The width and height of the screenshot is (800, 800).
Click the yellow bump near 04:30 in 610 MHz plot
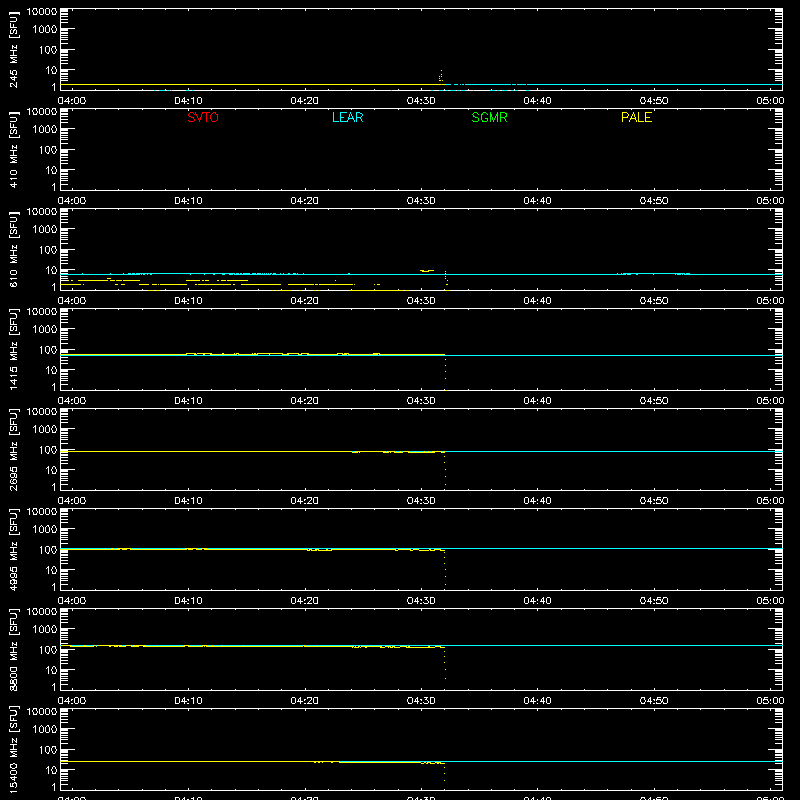tap(427, 270)
